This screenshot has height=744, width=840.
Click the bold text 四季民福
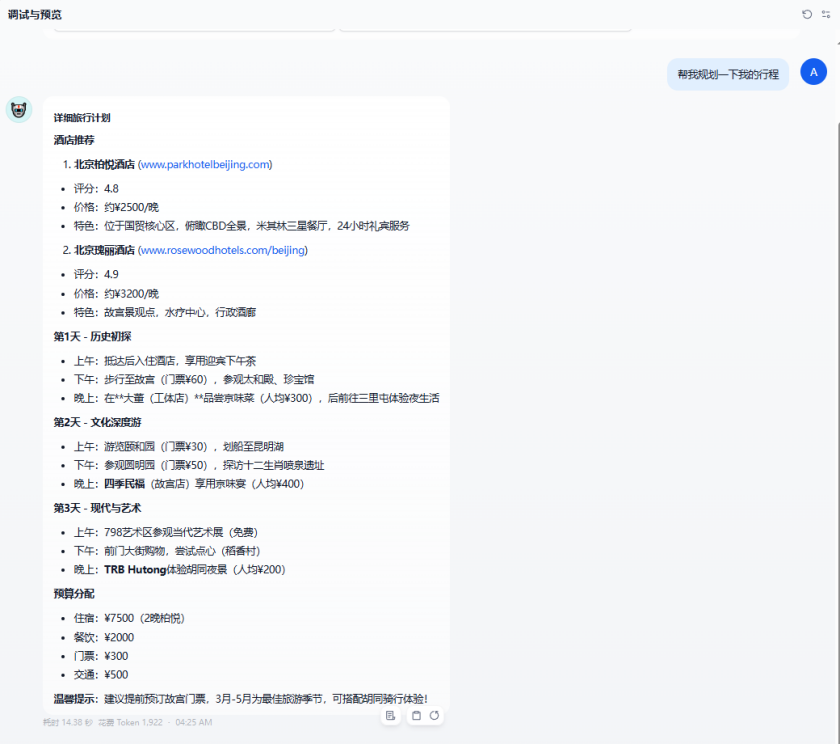[124, 484]
